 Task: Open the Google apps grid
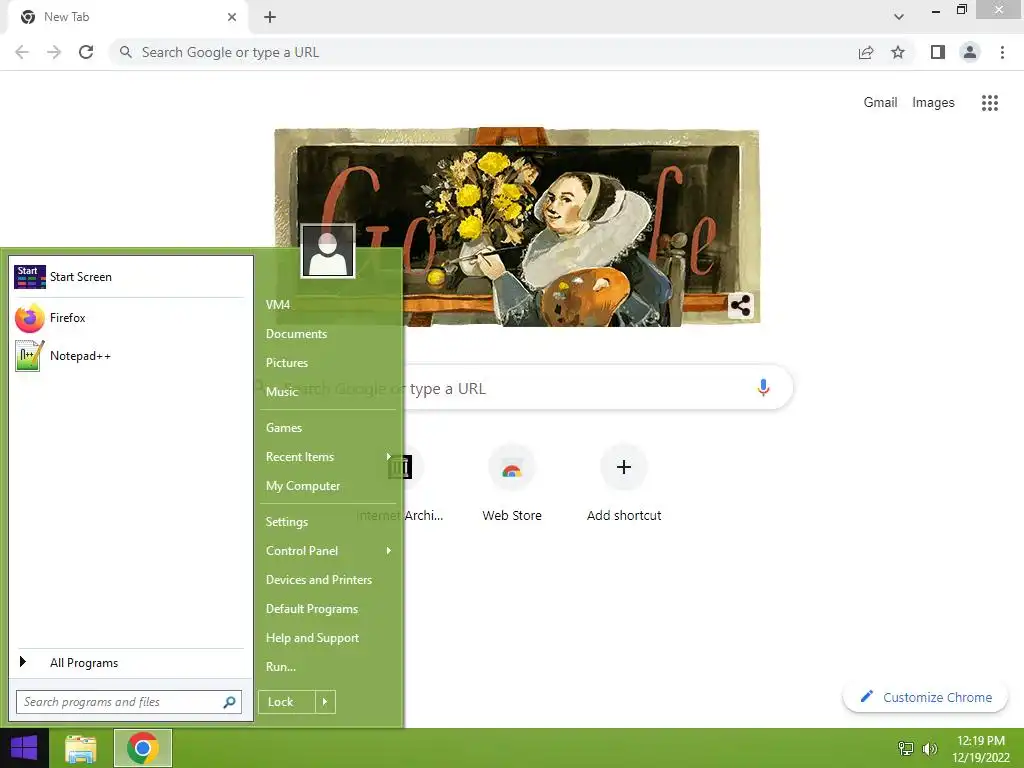[x=989, y=103]
